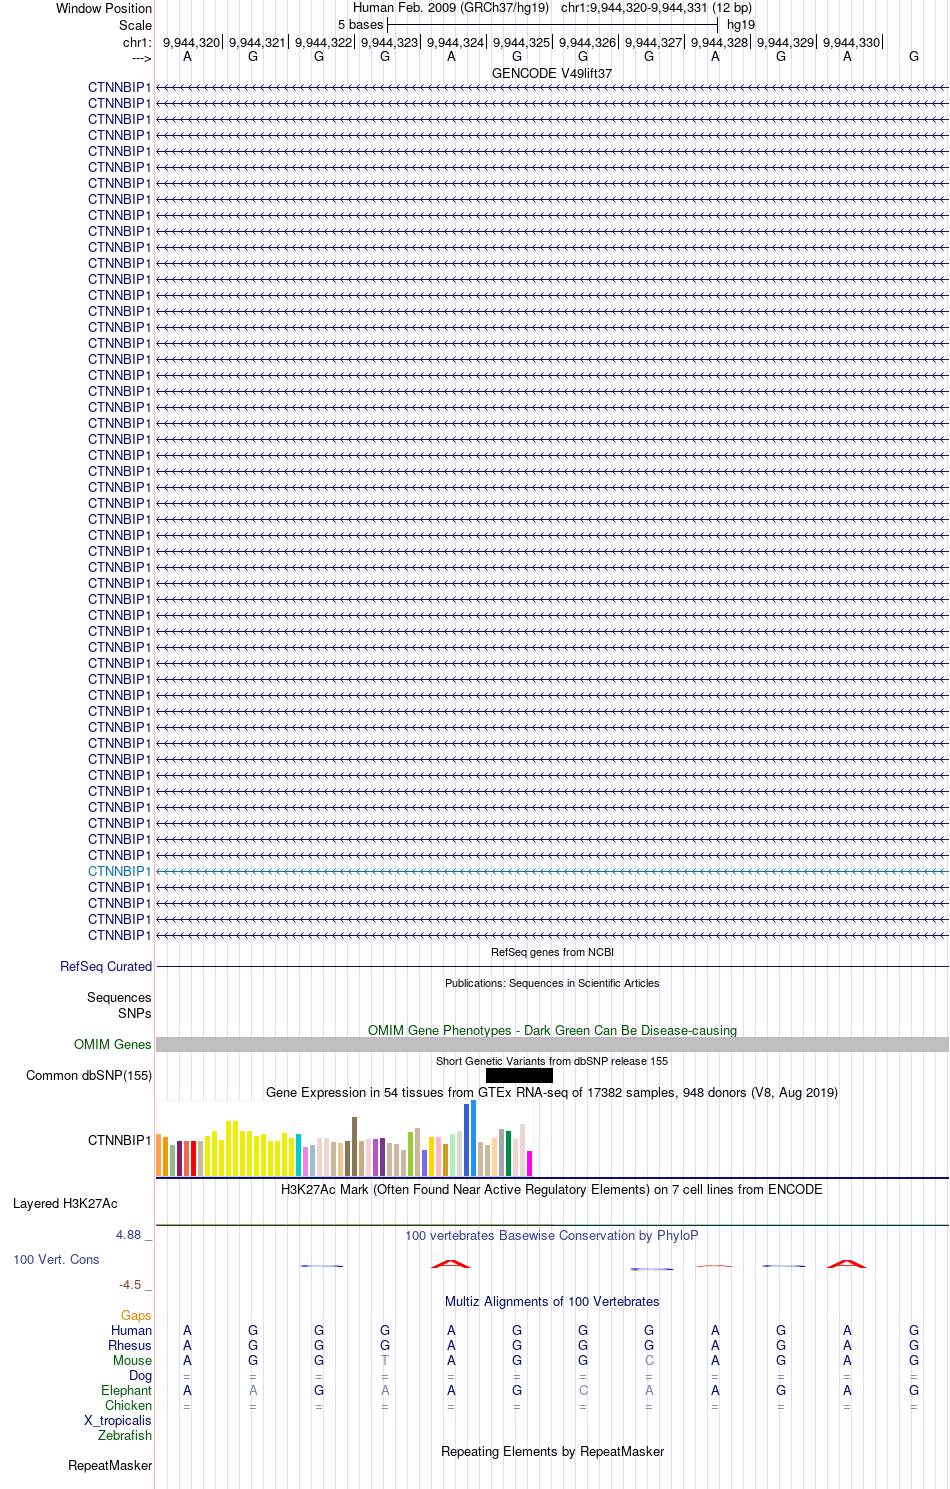Viewport: 950px width, 1489px height.
Task: Open the OMIM Genes track label
Action: [113, 1044]
